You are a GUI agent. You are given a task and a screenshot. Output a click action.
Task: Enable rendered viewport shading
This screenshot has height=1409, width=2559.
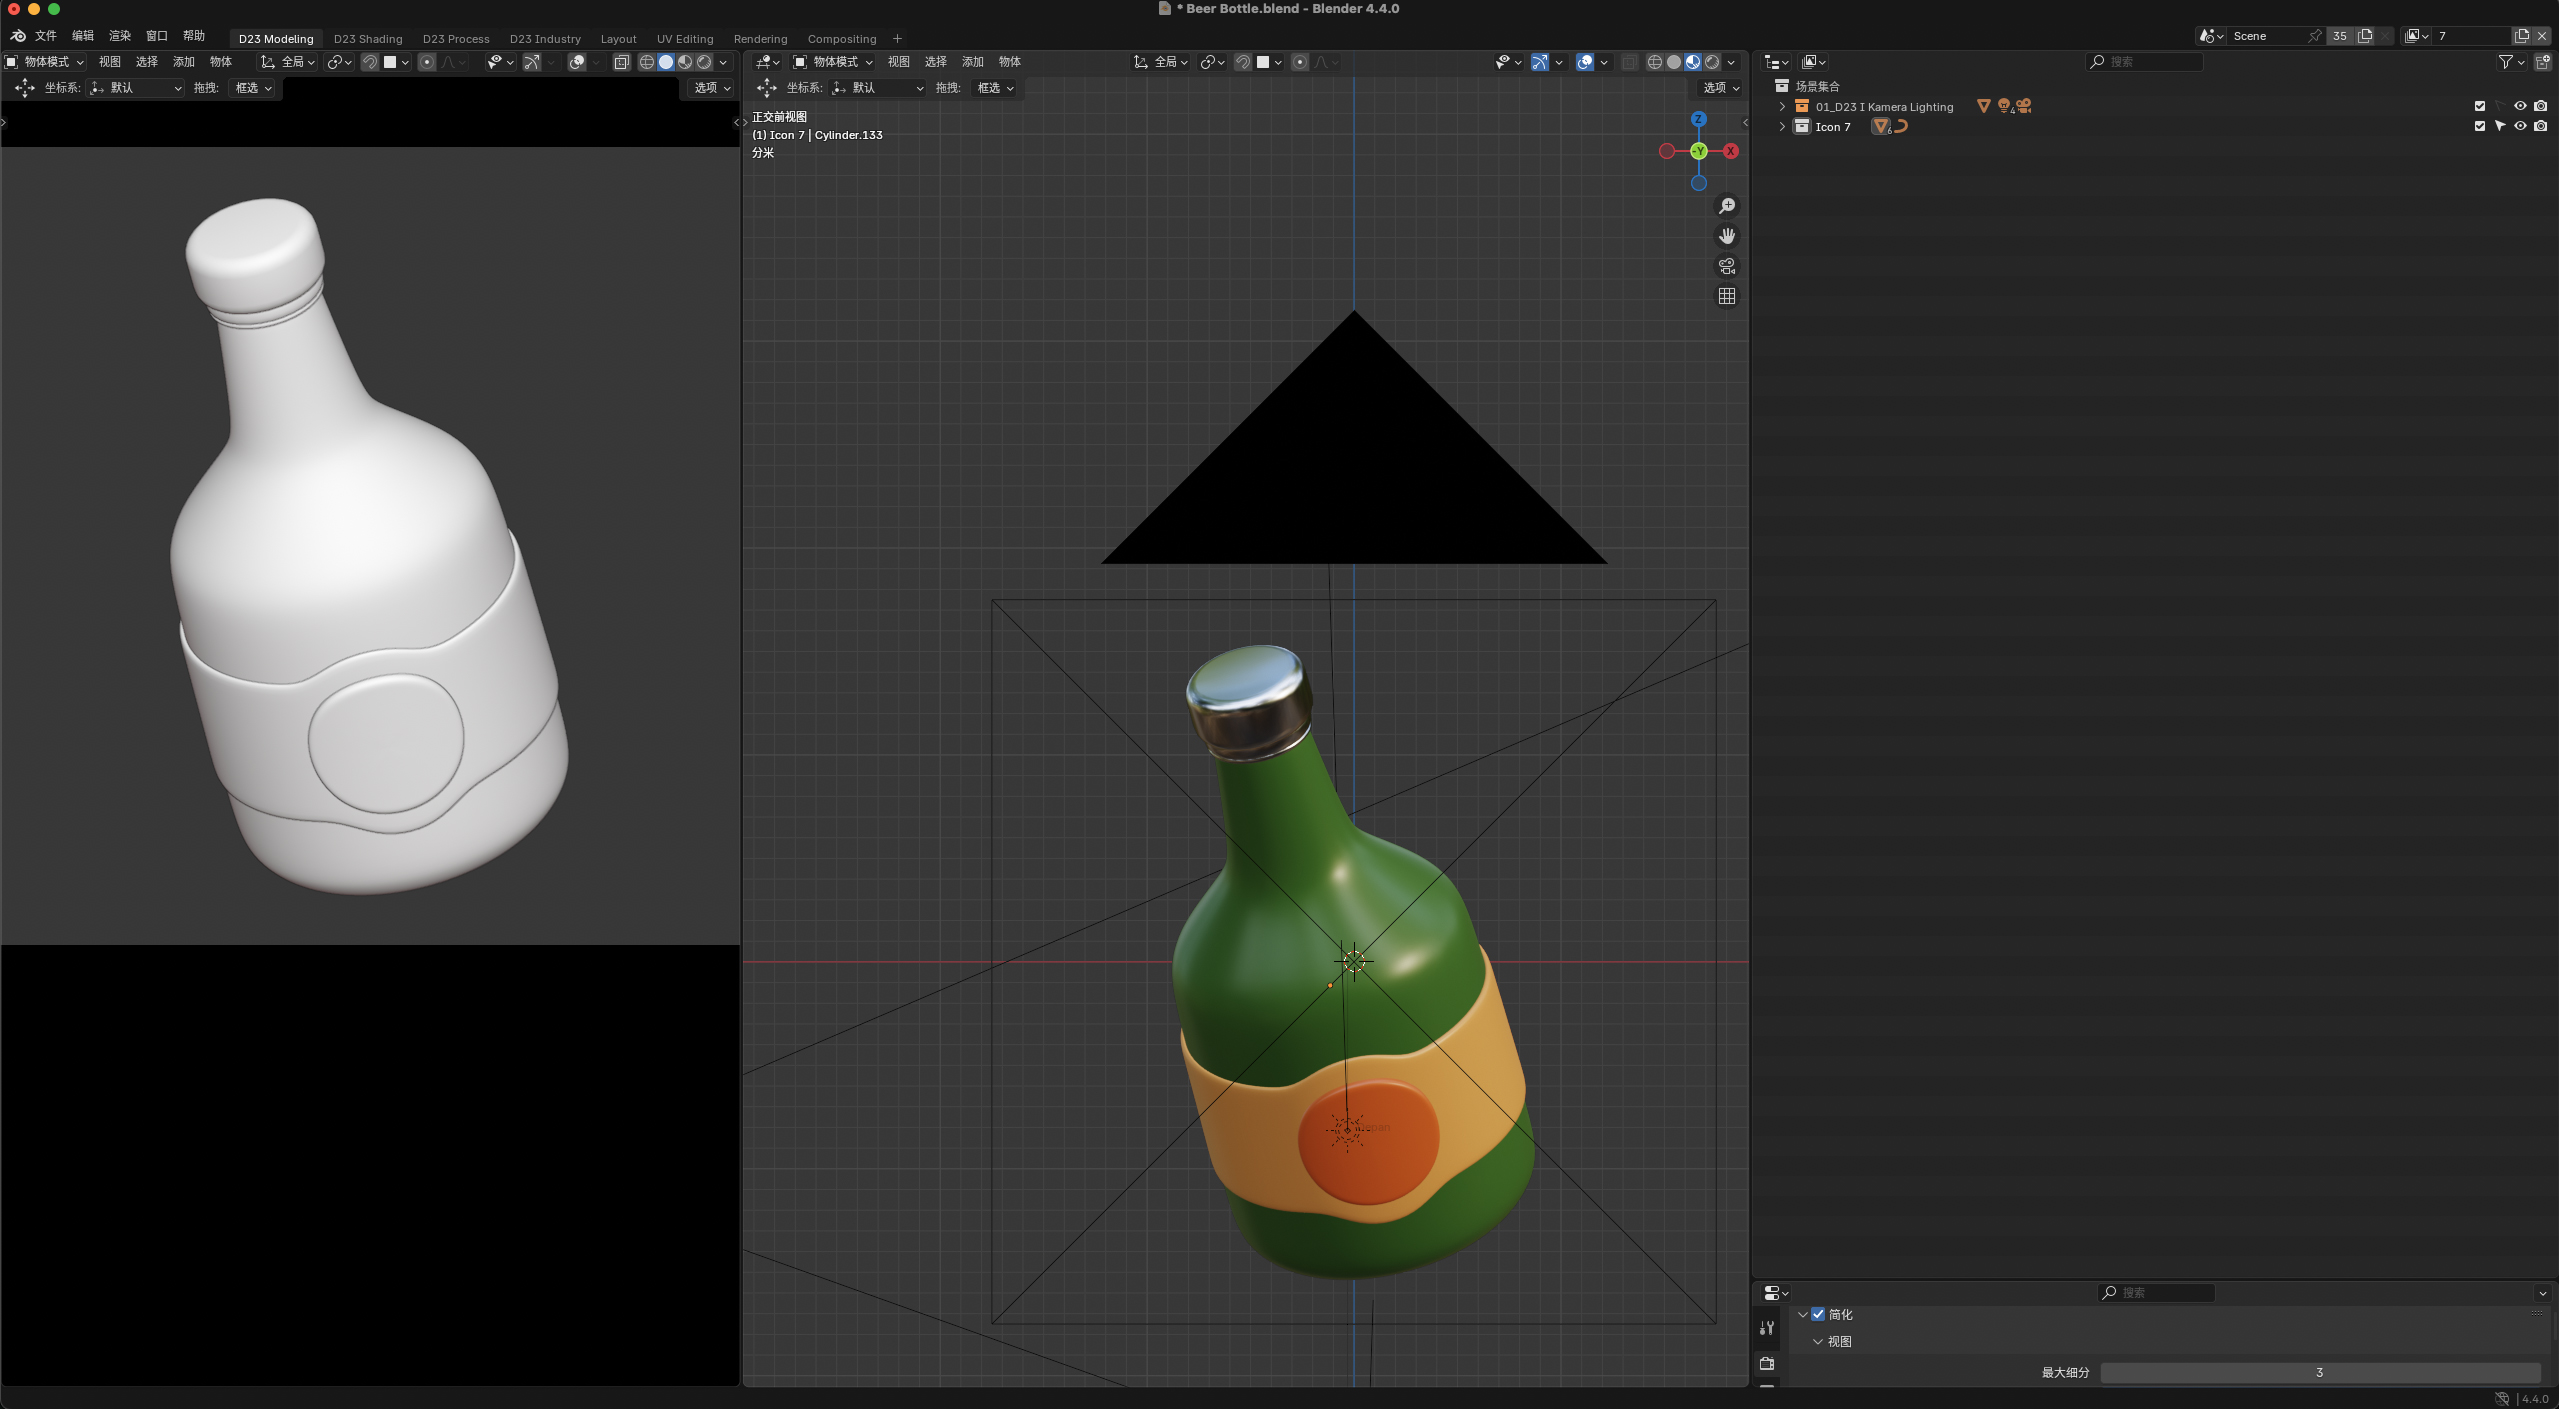1712,62
